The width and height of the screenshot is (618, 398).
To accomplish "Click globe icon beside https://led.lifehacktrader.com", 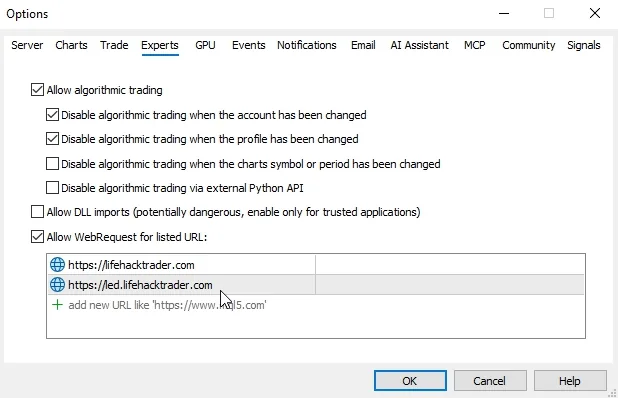I will [57, 285].
